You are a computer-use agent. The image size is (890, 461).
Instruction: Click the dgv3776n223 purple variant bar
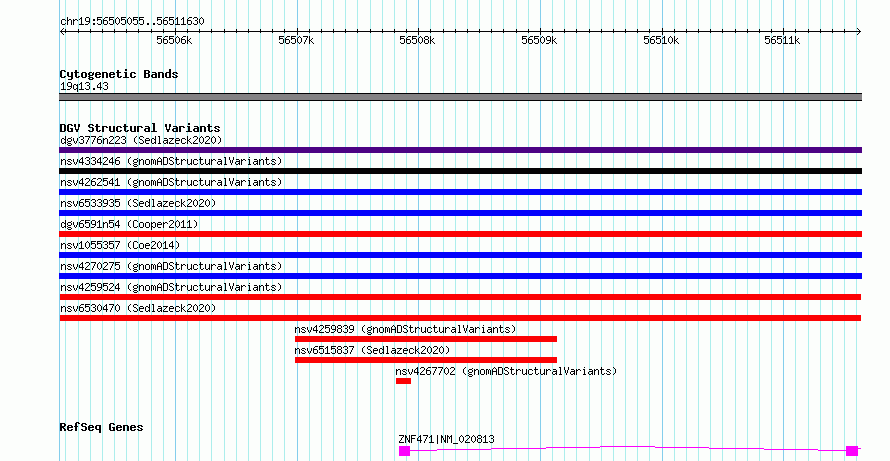pyautogui.click(x=460, y=150)
